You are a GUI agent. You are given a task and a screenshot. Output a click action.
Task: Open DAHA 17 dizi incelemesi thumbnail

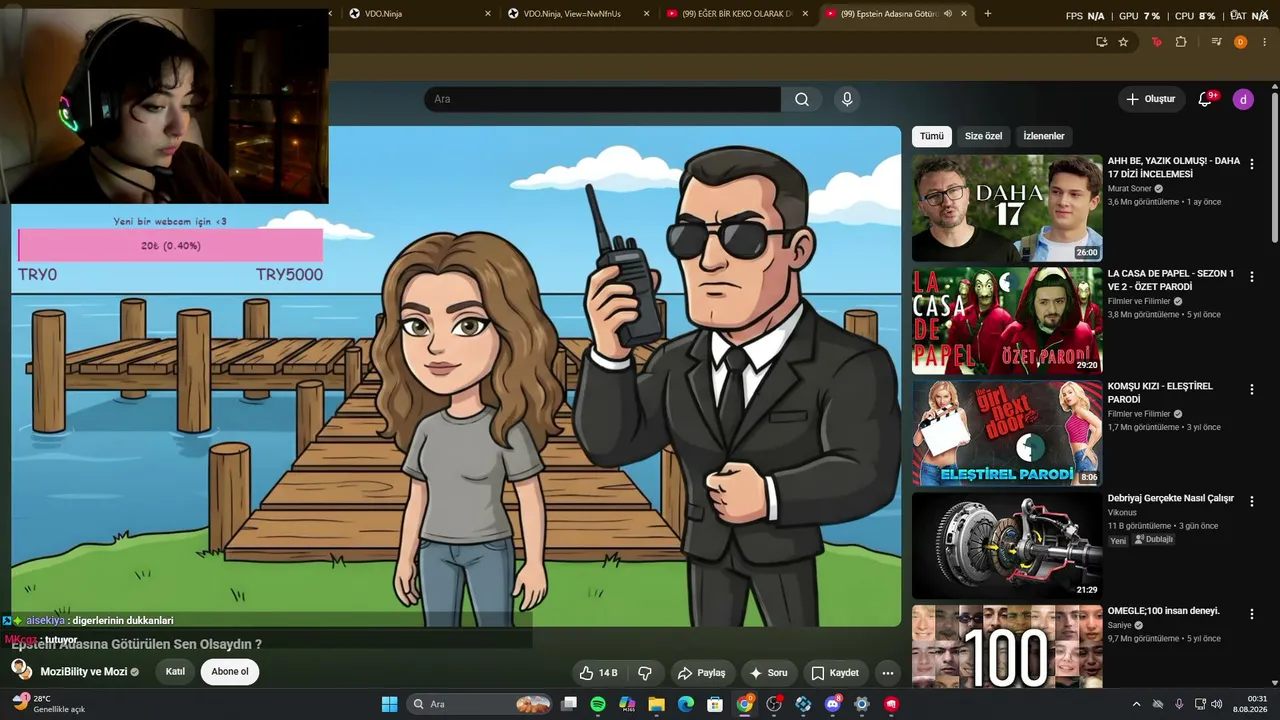pyautogui.click(x=1007, y=208)
